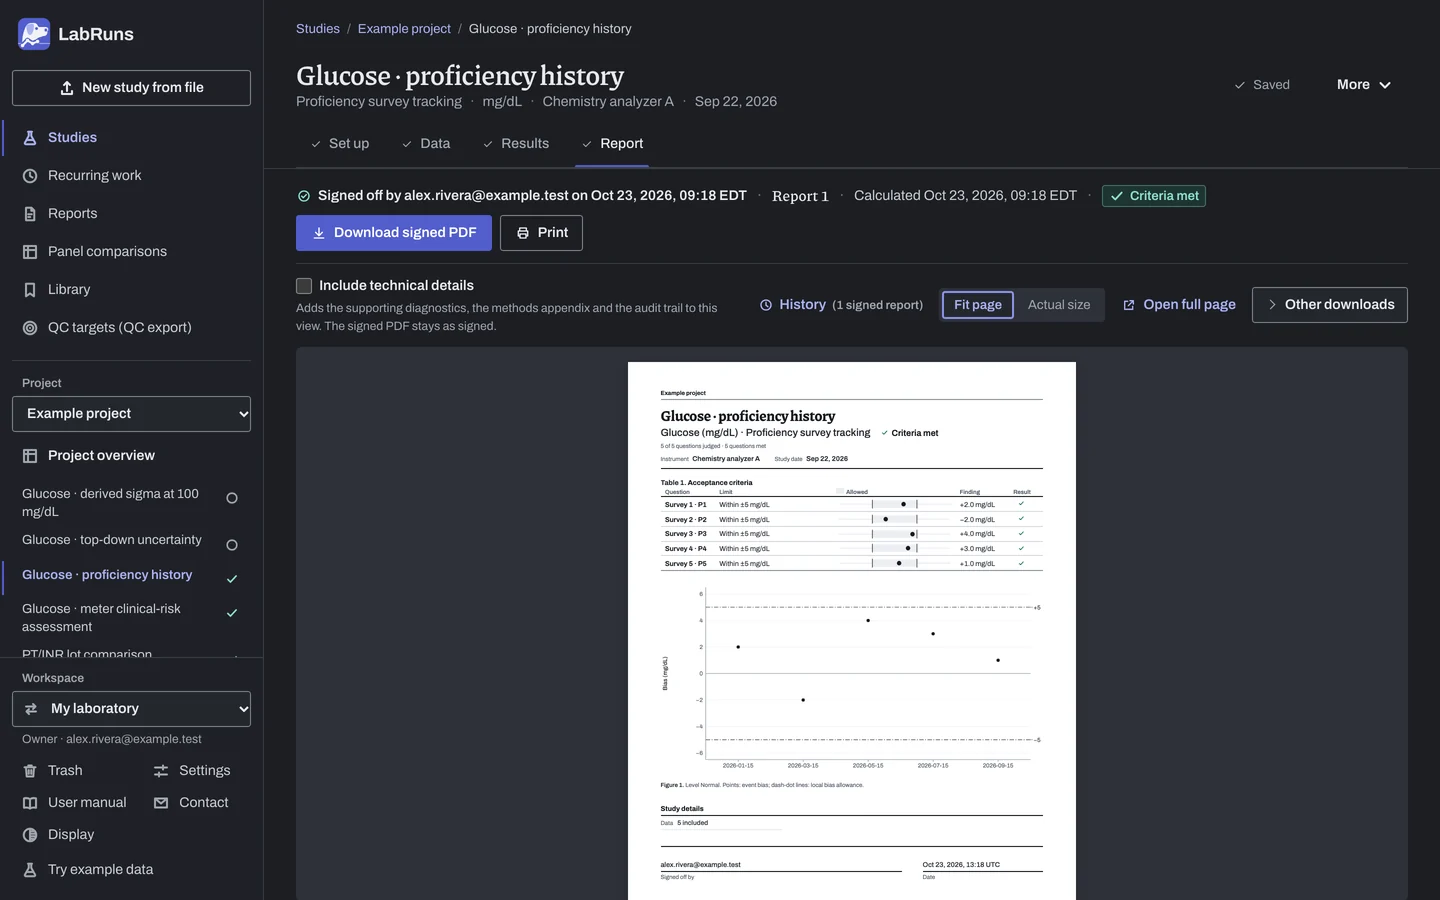Click the Settings link
Viewport: 1440px width, 900px height.
[x=192, y=771]
